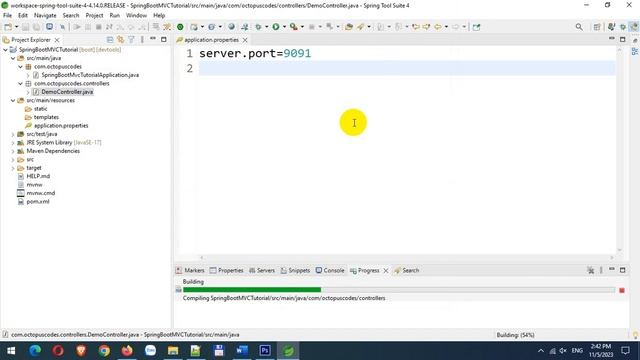This screenshot has height=360, width=640.
Task: Click the Back navigation arrow icon
Action: click(438, 27)
